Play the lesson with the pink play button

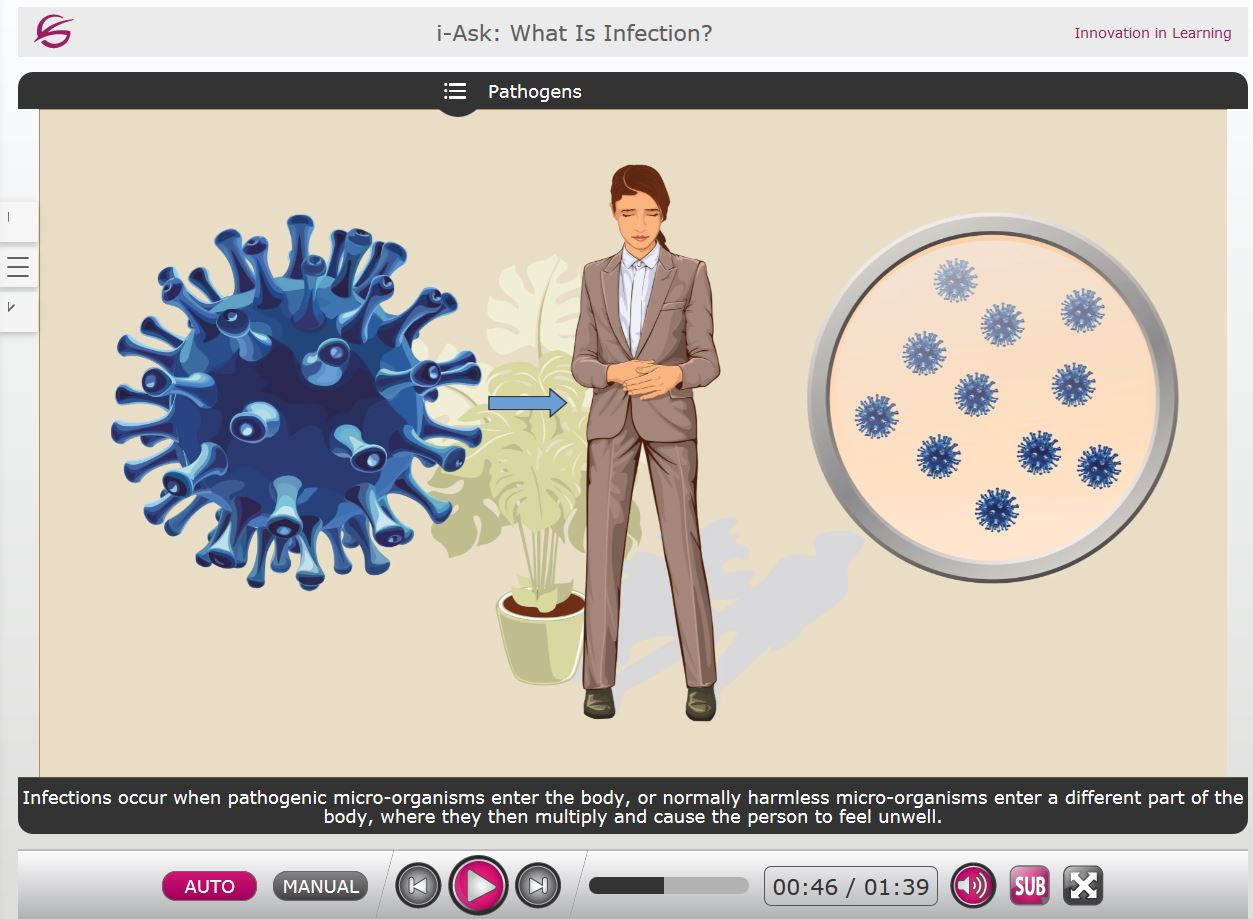coord(479,885)
